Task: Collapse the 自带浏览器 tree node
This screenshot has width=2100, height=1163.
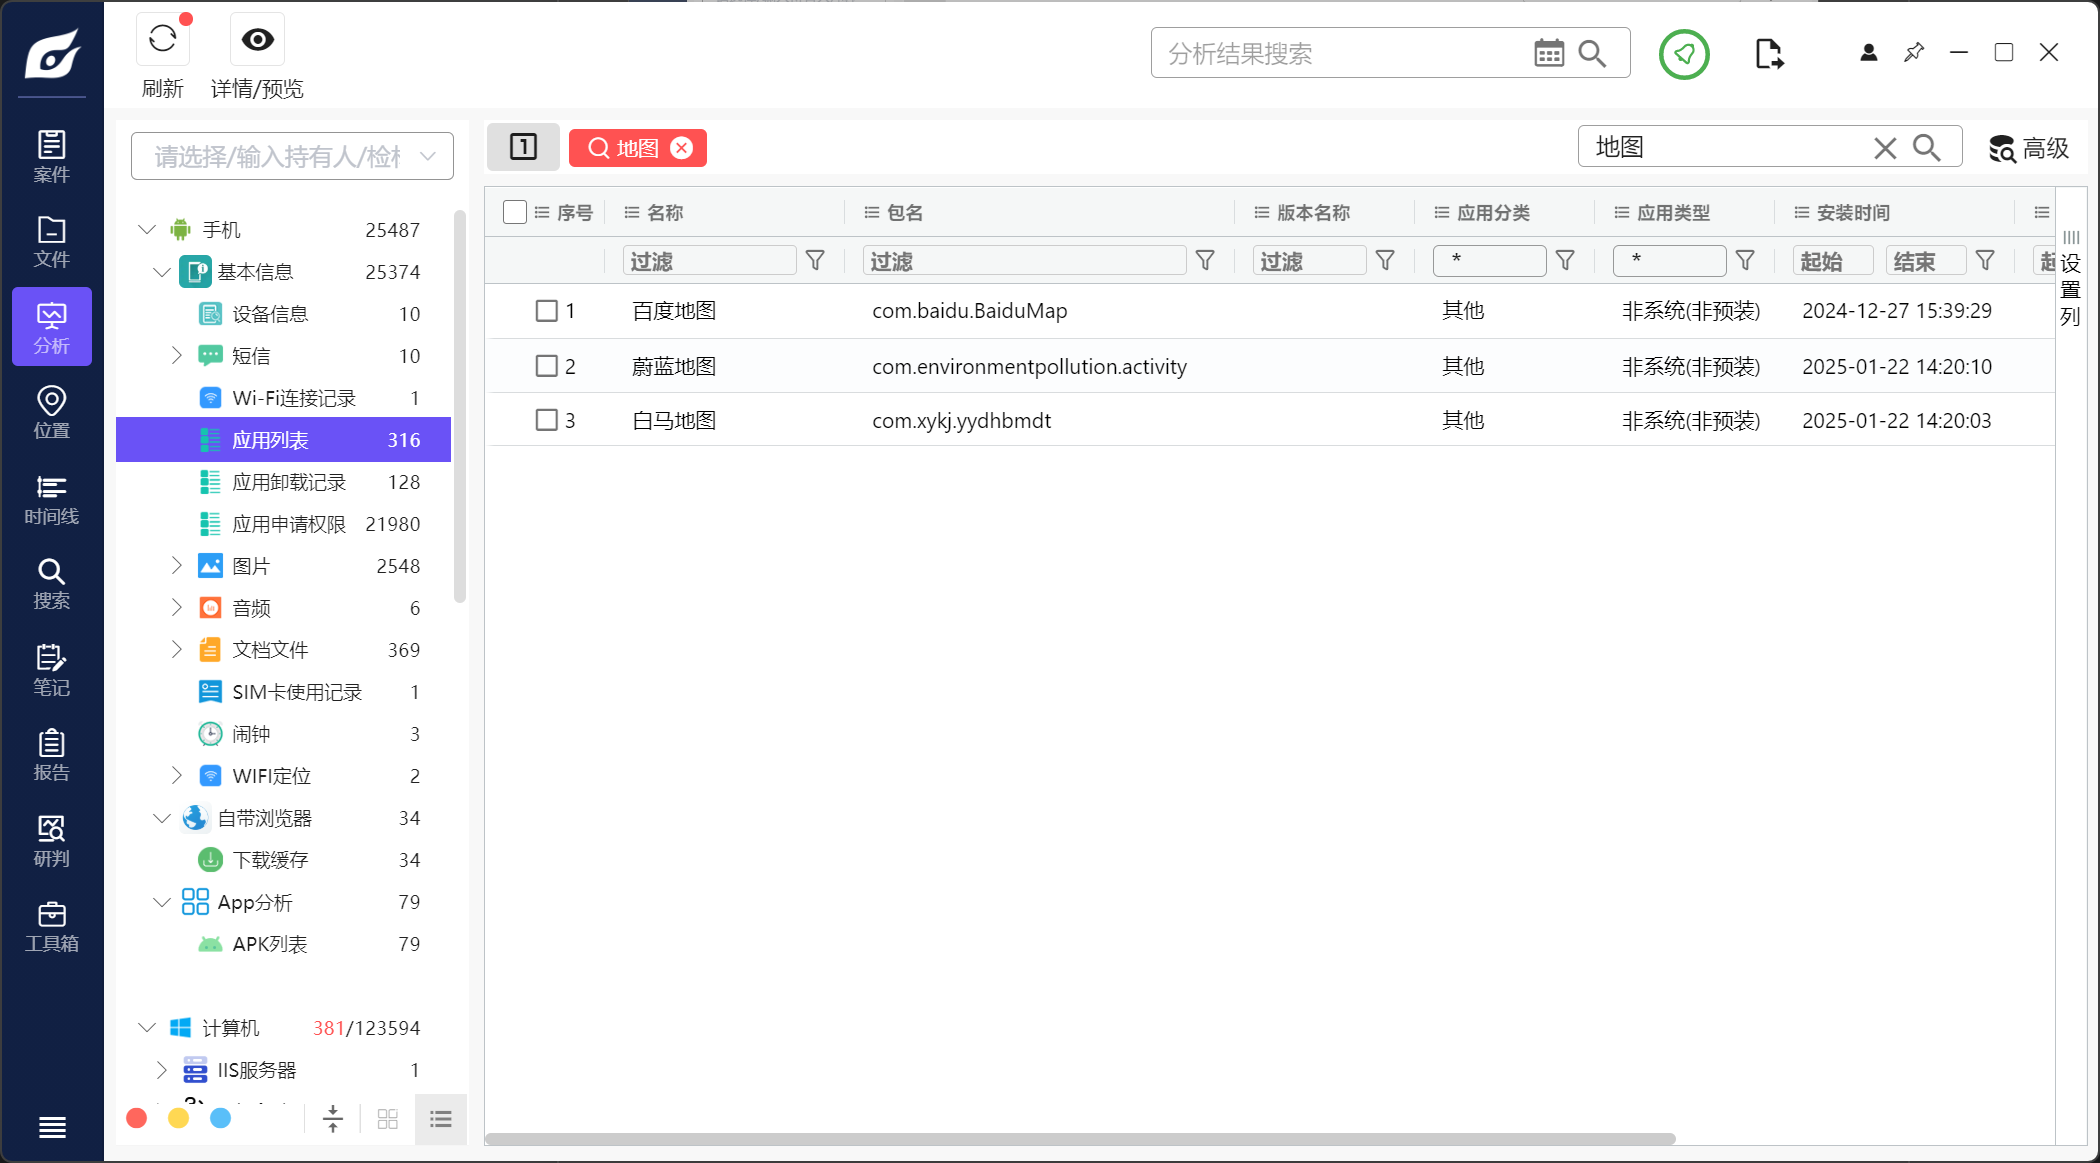Action: (x=161, y=818)
